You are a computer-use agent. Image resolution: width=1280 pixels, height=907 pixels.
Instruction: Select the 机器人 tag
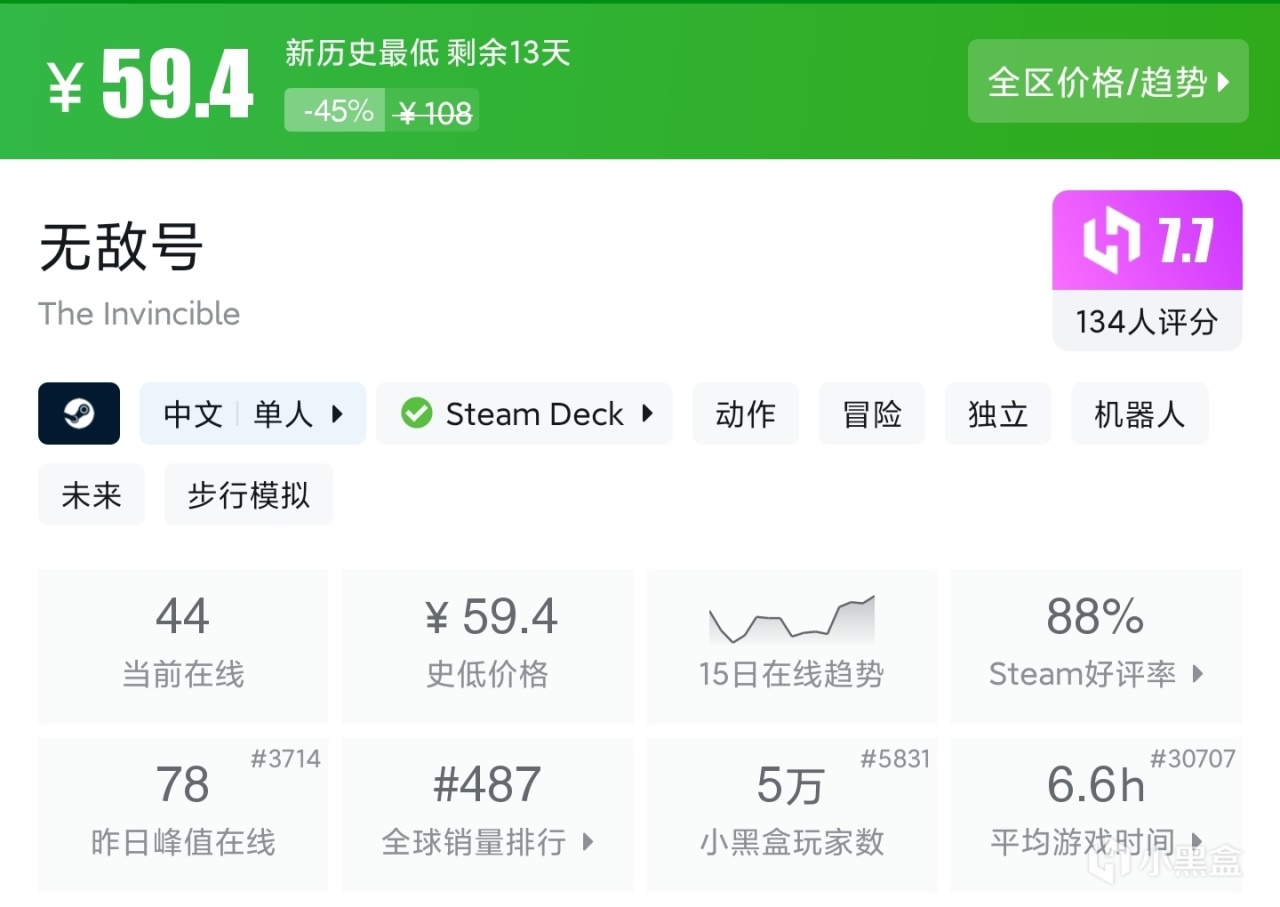click(1139, 413)
